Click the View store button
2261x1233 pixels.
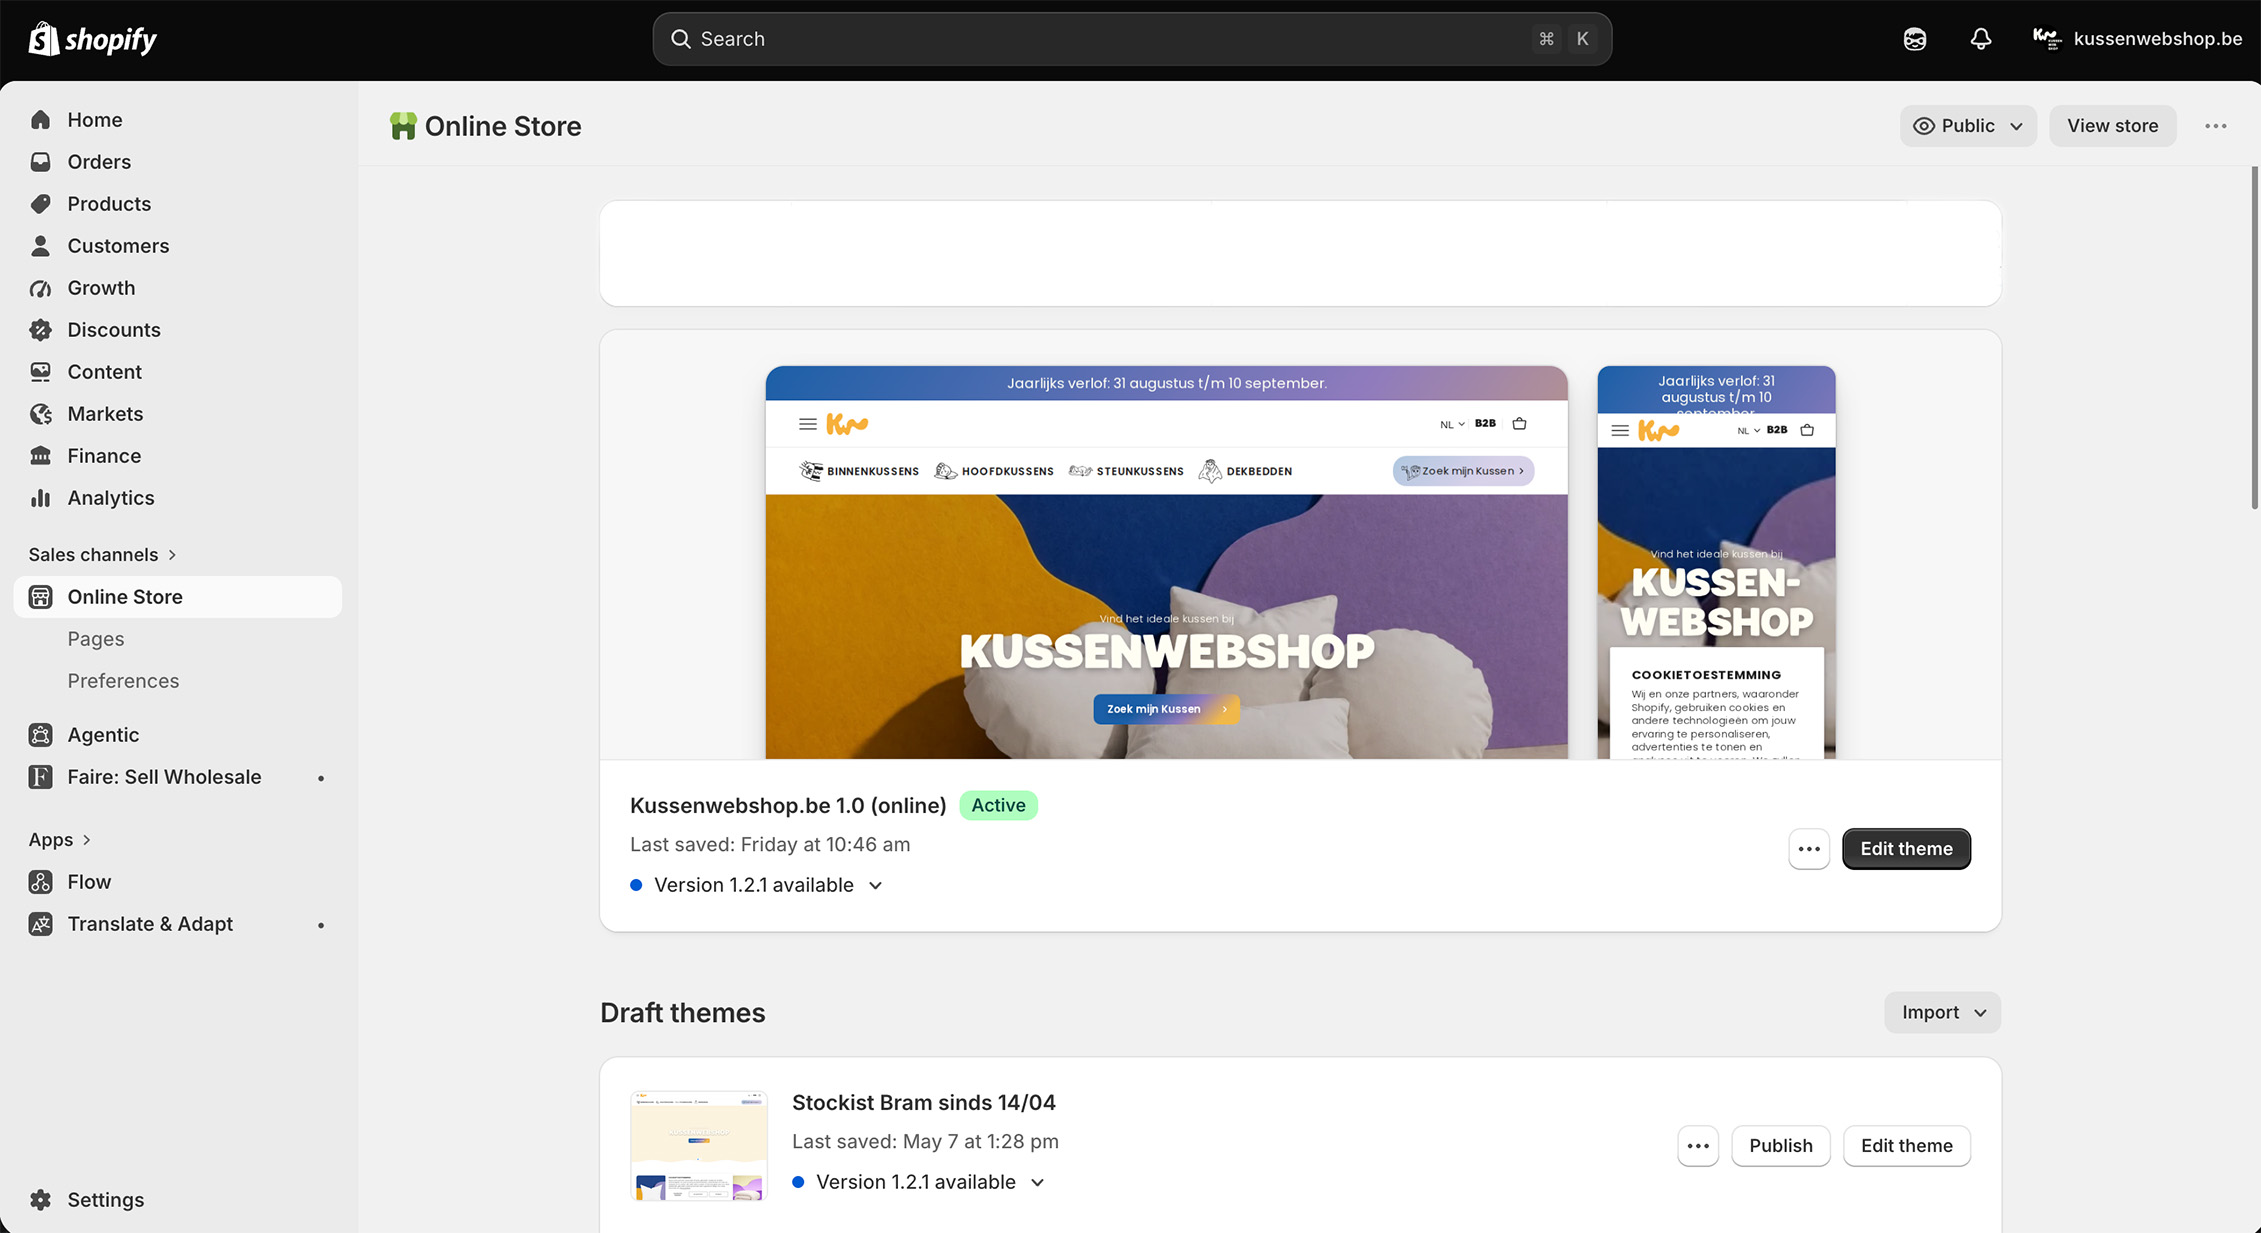pos(2112,126)
